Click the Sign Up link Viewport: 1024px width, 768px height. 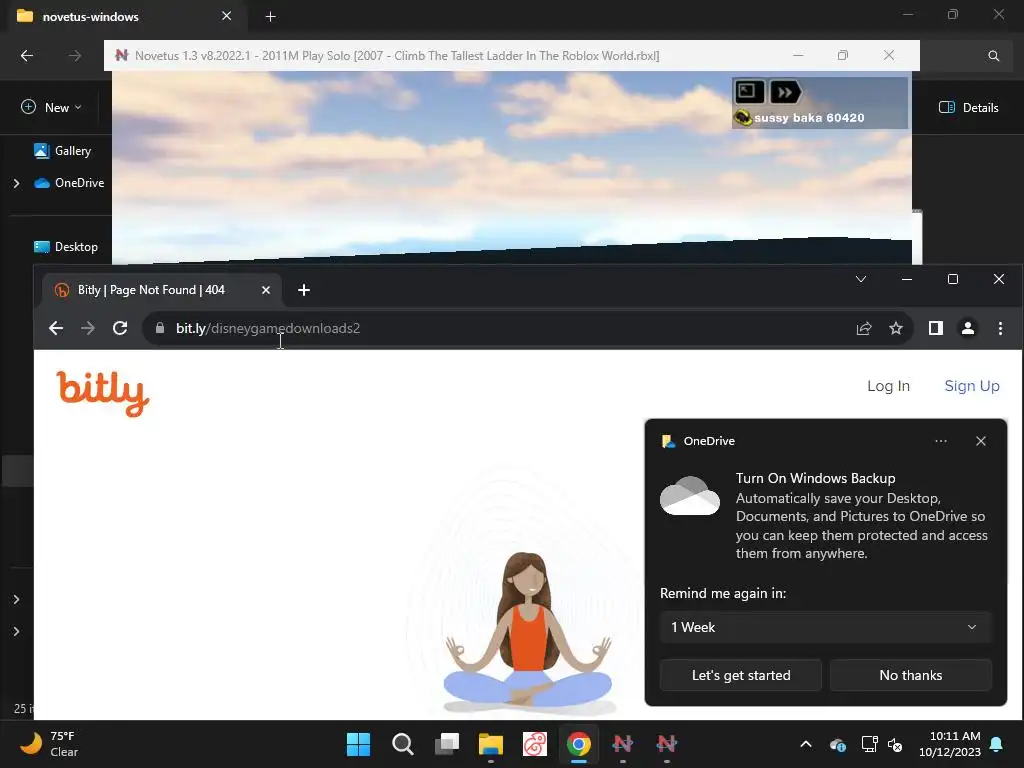point(972,386)
